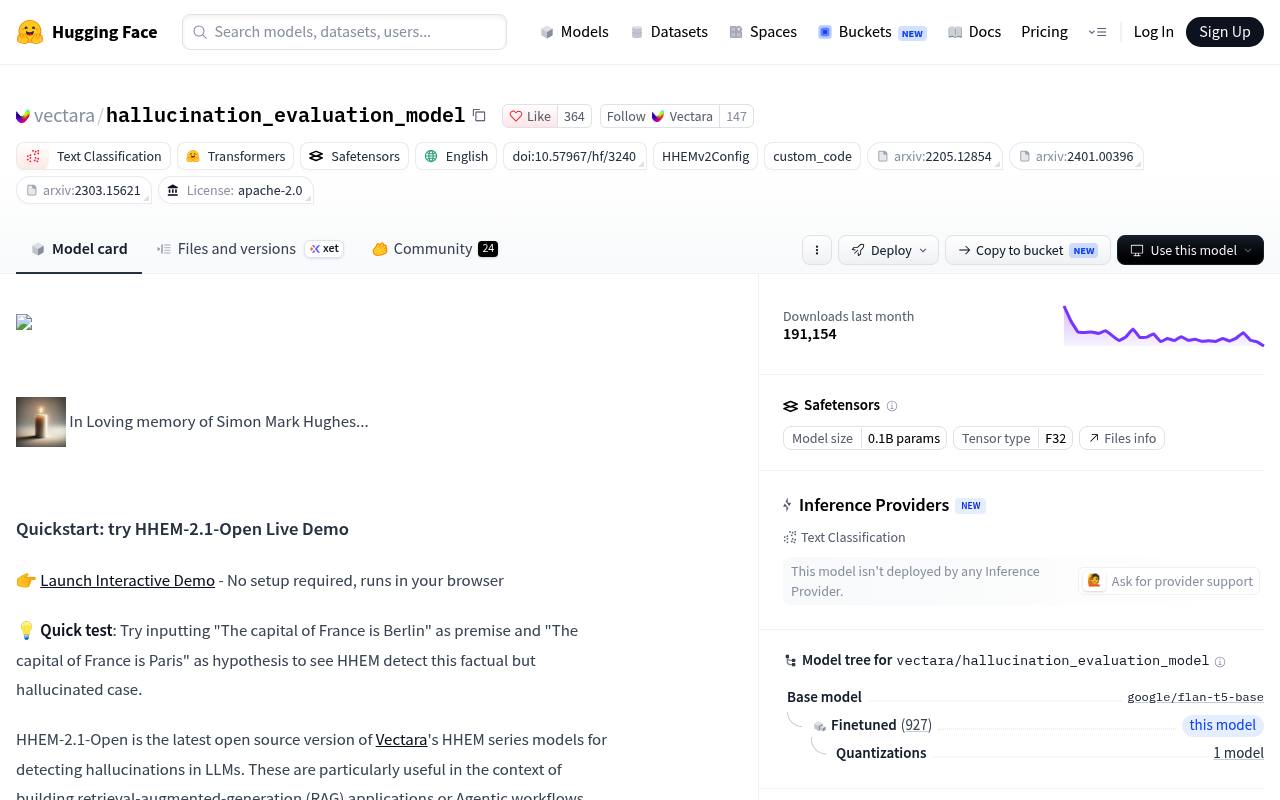Filter by Transformers tag

236,156
